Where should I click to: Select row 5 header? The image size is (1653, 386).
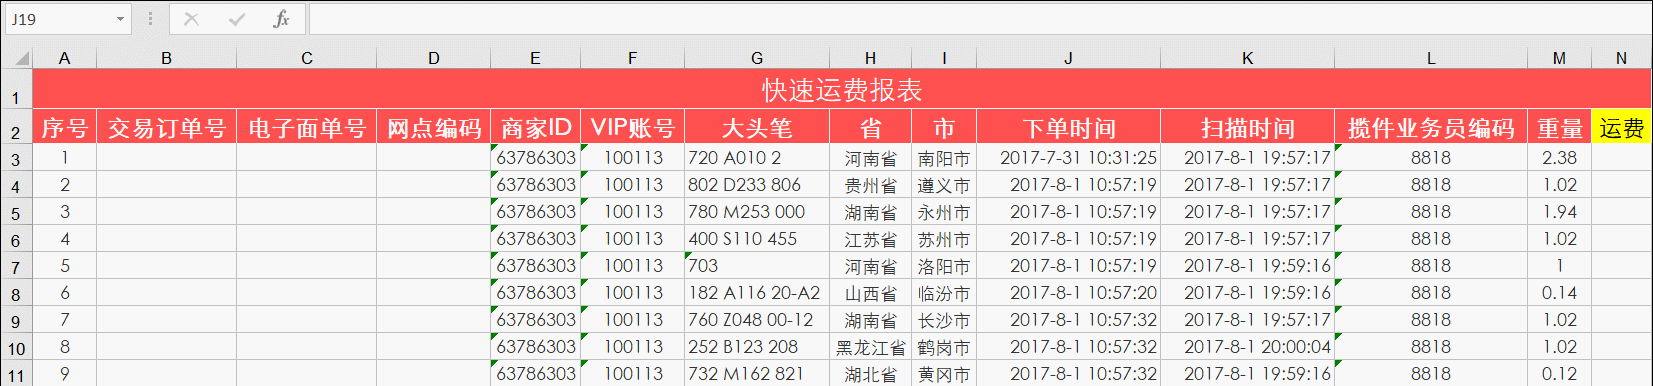coord(16,212)
